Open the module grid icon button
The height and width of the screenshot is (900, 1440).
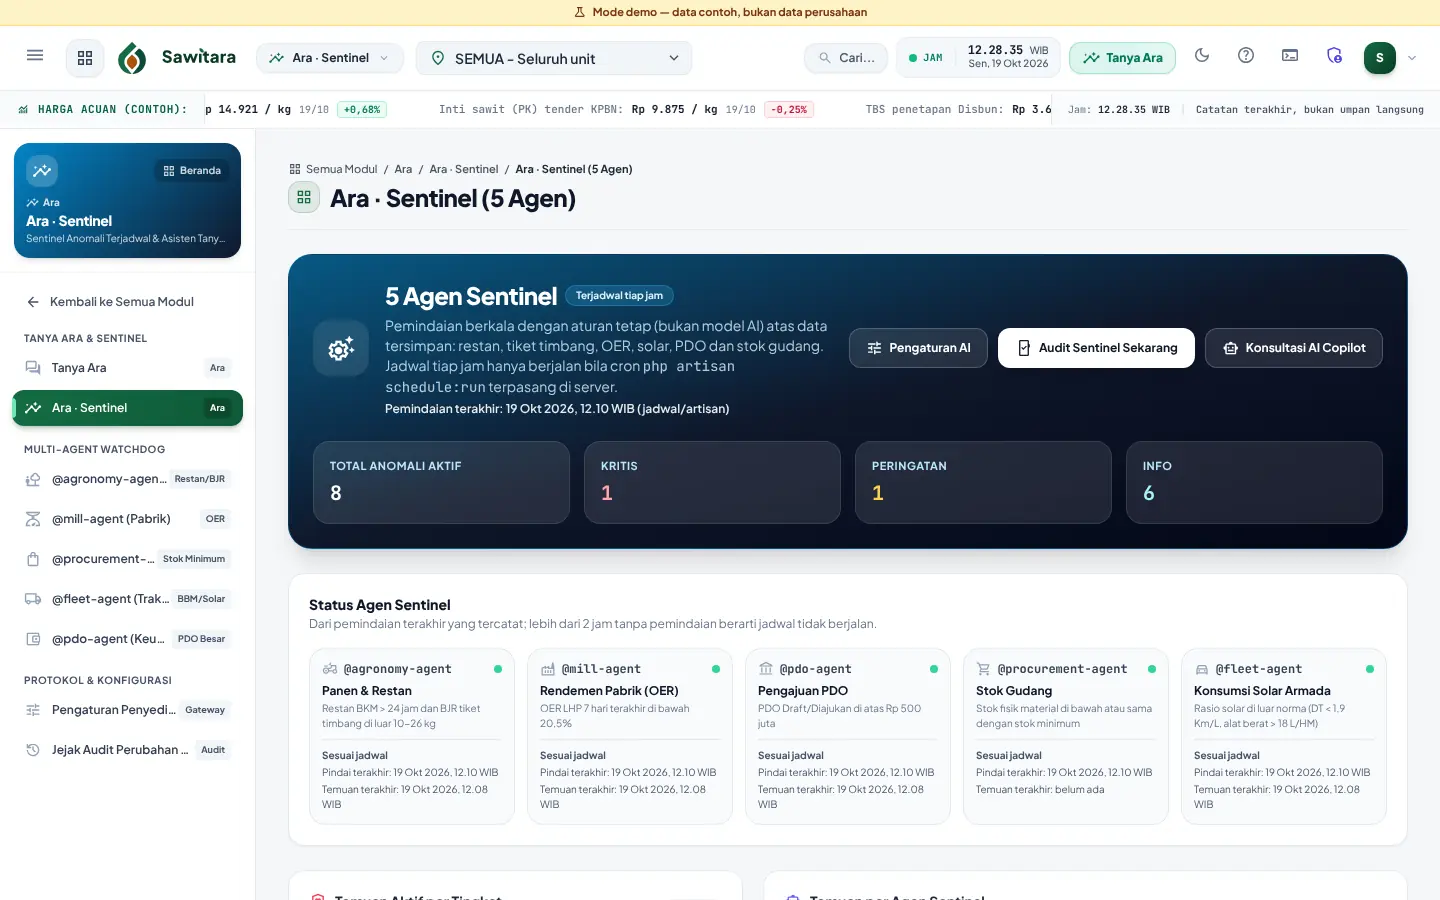pos(85,58)
